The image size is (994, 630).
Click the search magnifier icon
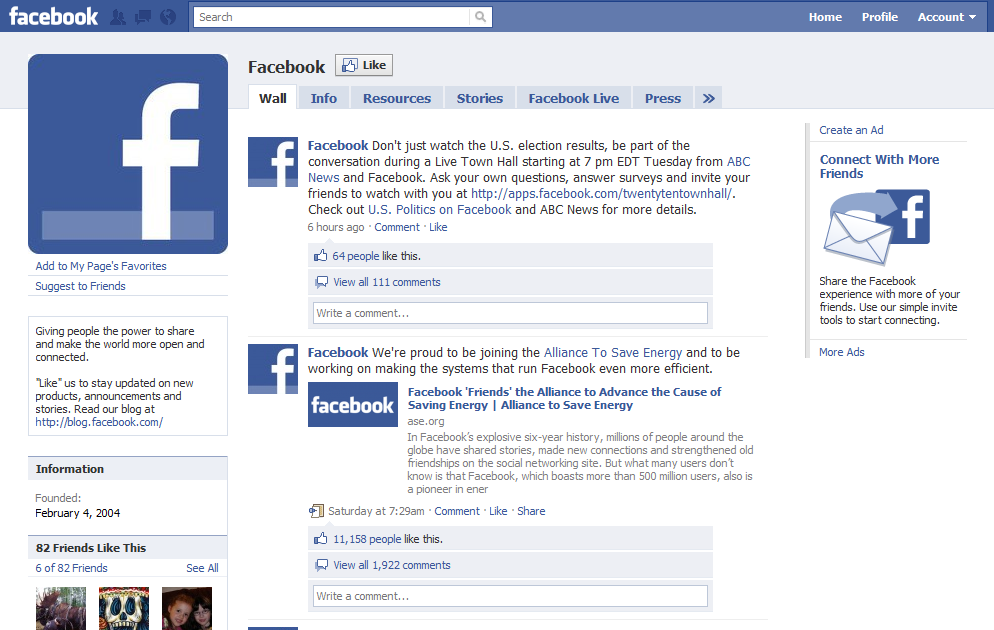(481, 17)
